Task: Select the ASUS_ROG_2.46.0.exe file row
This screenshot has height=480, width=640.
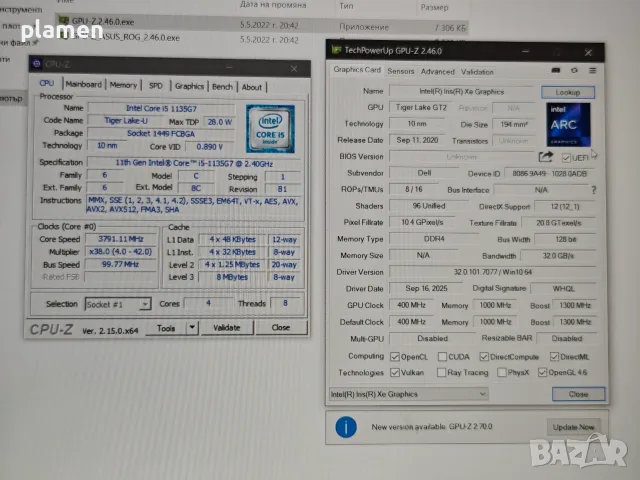Action: pyautogui.click(x=262, y=39)
